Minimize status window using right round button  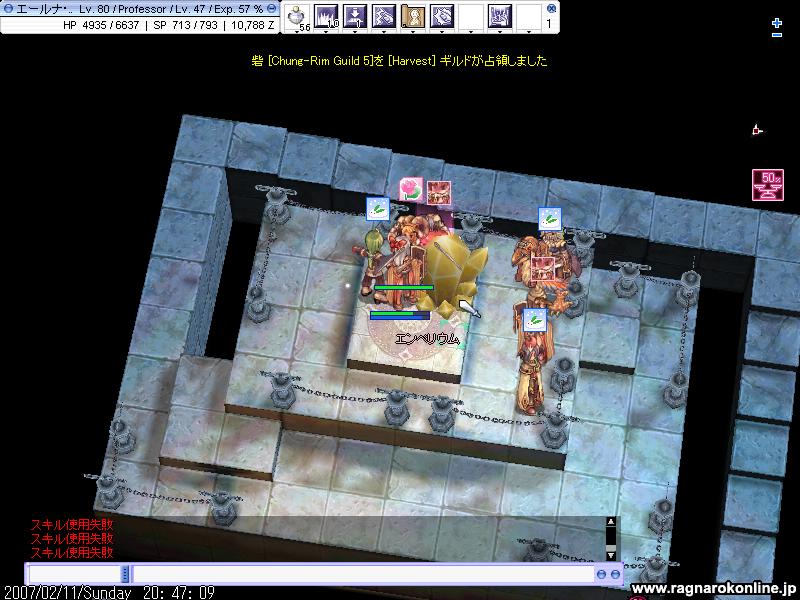272,9
